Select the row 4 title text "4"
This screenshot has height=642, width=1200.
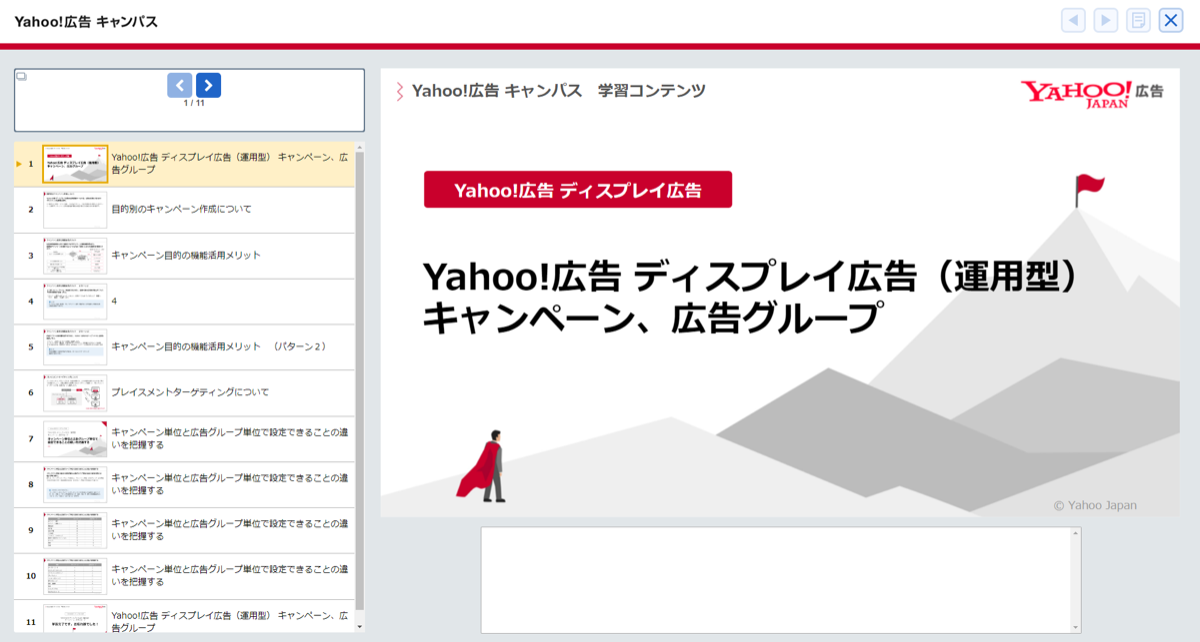click(x=114, y=301)
